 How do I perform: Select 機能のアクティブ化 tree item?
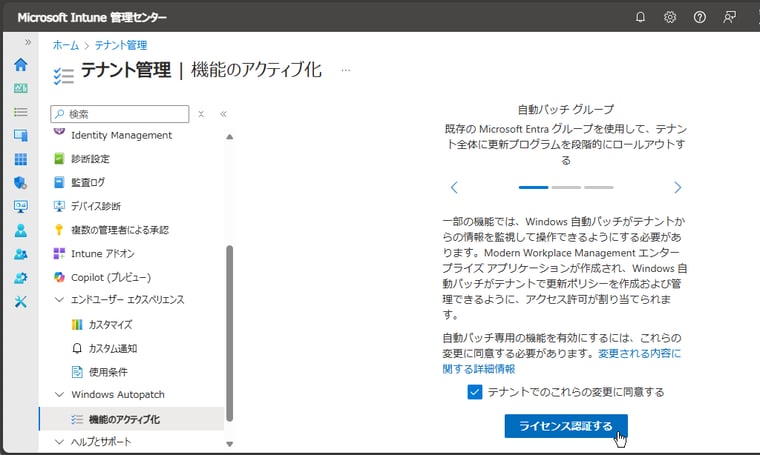132,419
